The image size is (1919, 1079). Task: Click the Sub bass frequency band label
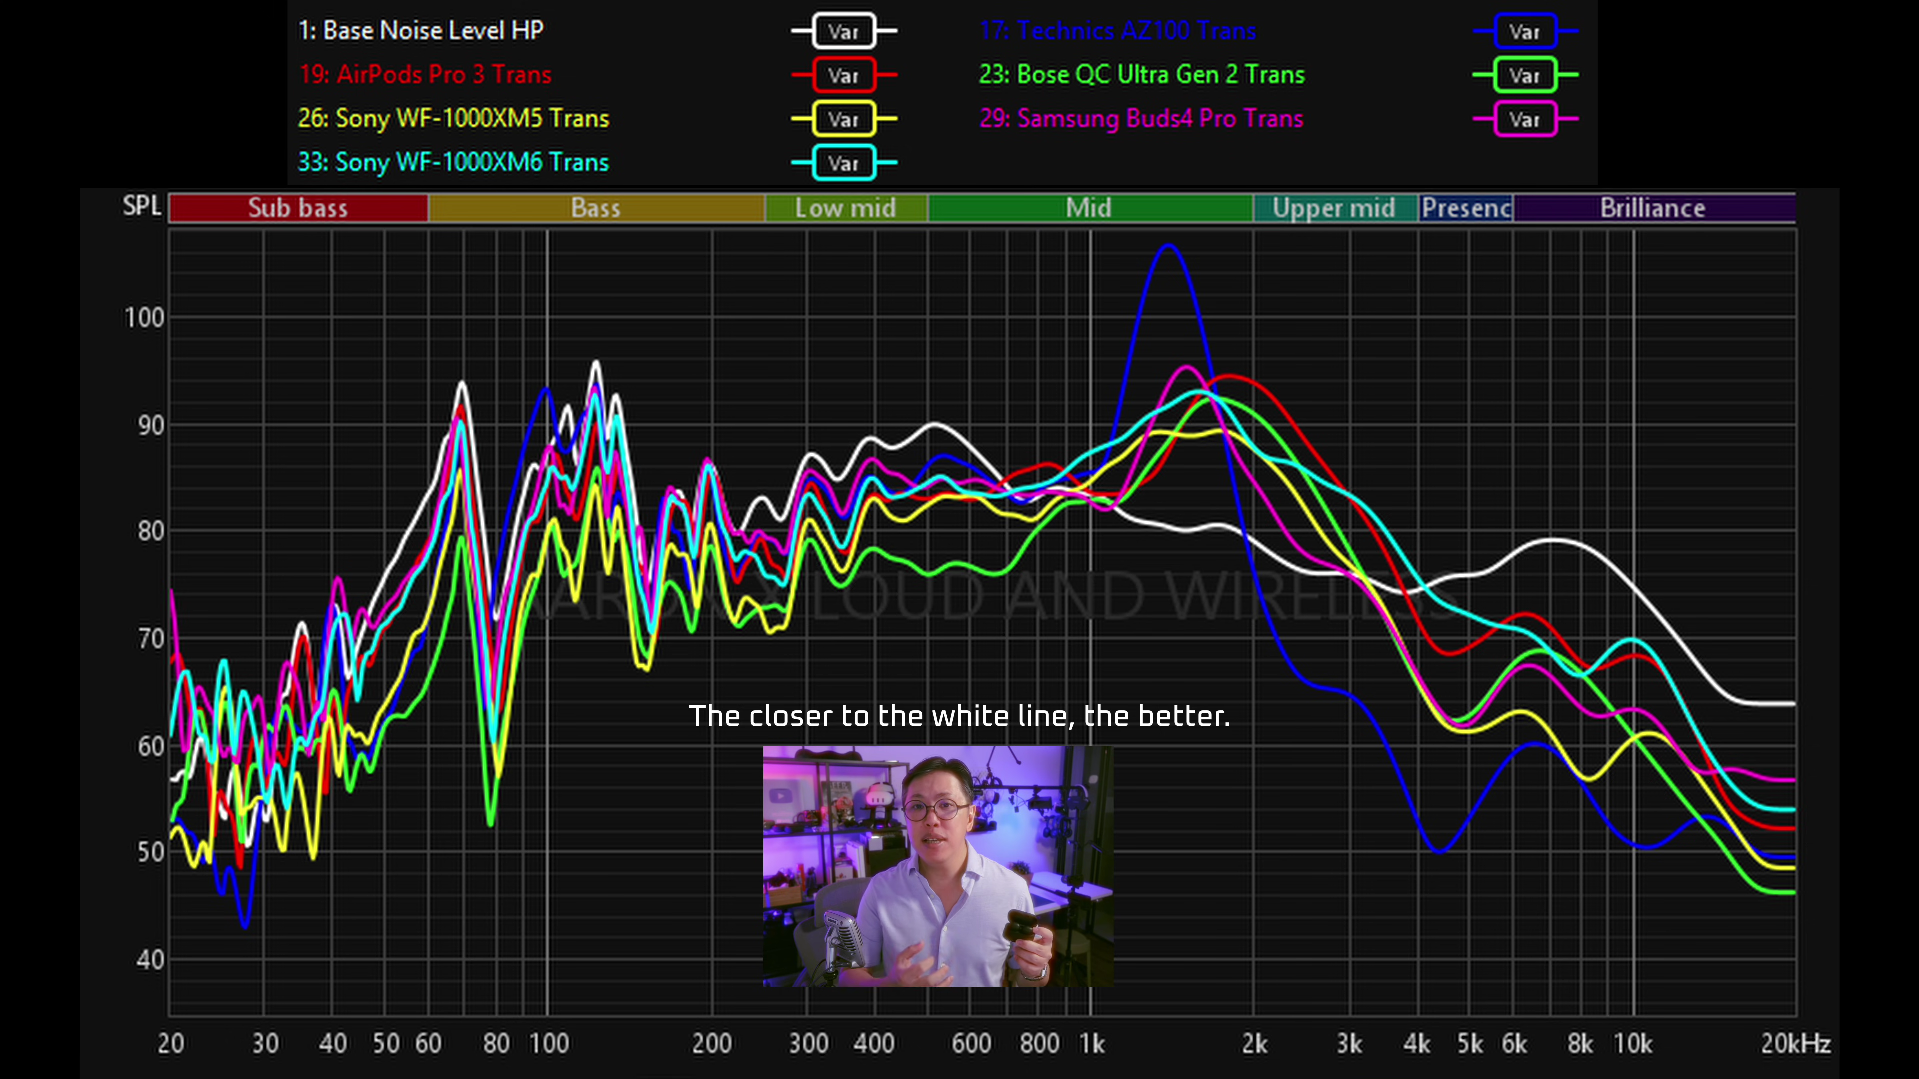pyautogui.click(x=298, y=208)
